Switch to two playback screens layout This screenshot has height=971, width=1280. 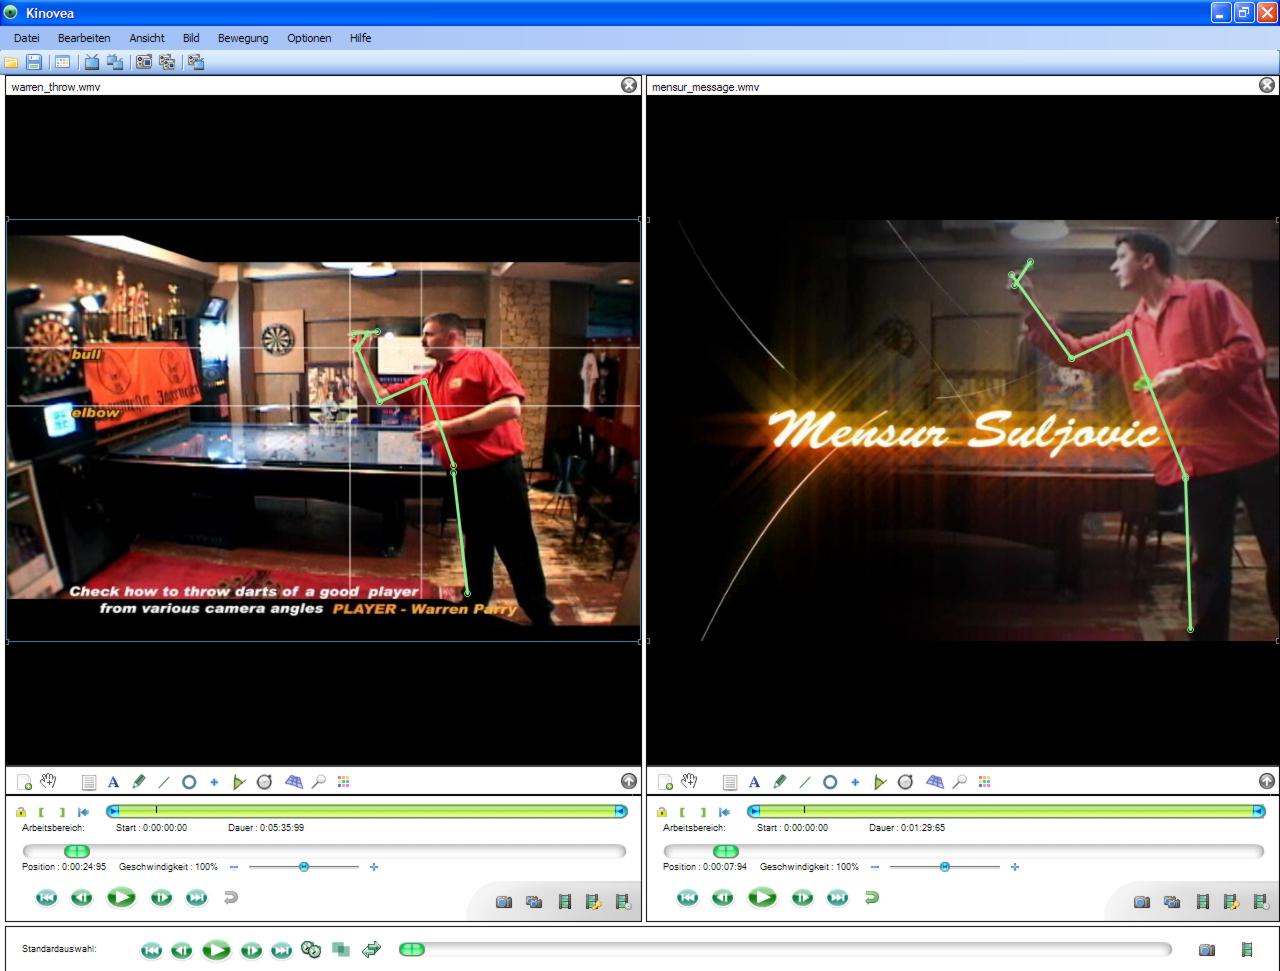pyautogui.click(x=115, y=62)
